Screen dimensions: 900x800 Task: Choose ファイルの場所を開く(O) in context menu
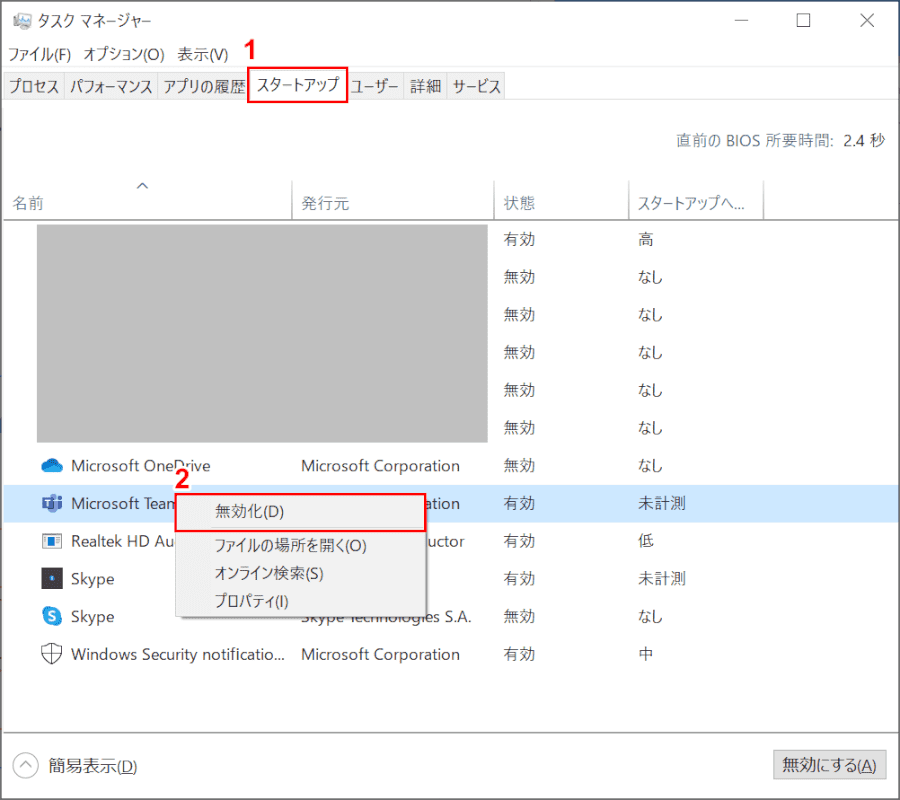click(300, 545)
